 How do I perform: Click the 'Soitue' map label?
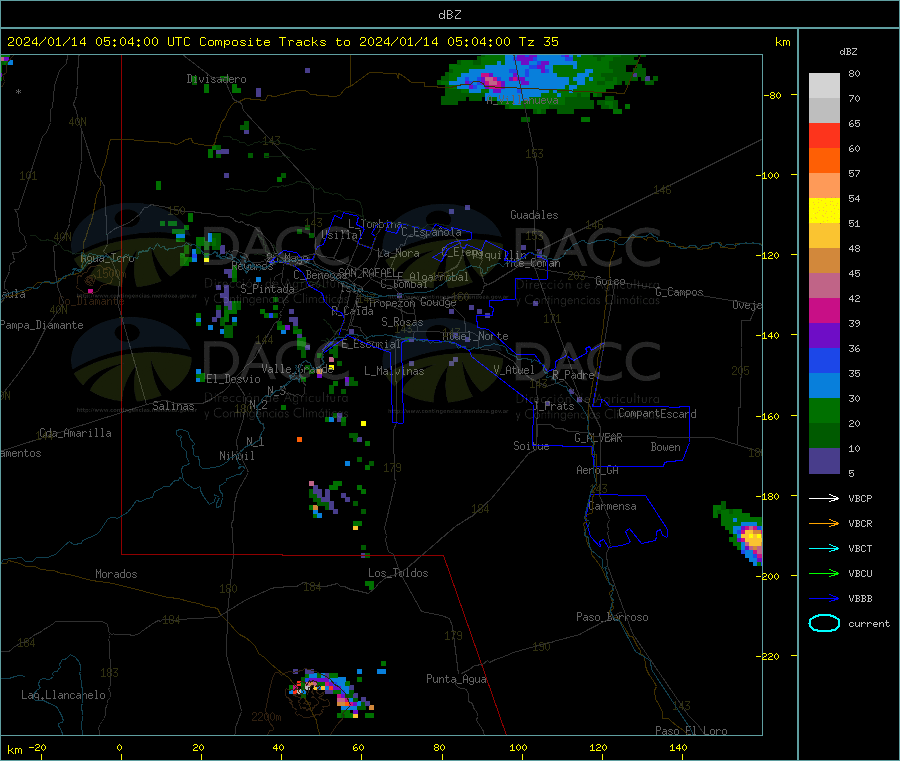[531, 446]
